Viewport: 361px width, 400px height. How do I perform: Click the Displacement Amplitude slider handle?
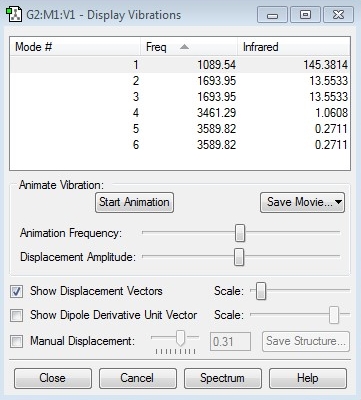tap(239, 257)
